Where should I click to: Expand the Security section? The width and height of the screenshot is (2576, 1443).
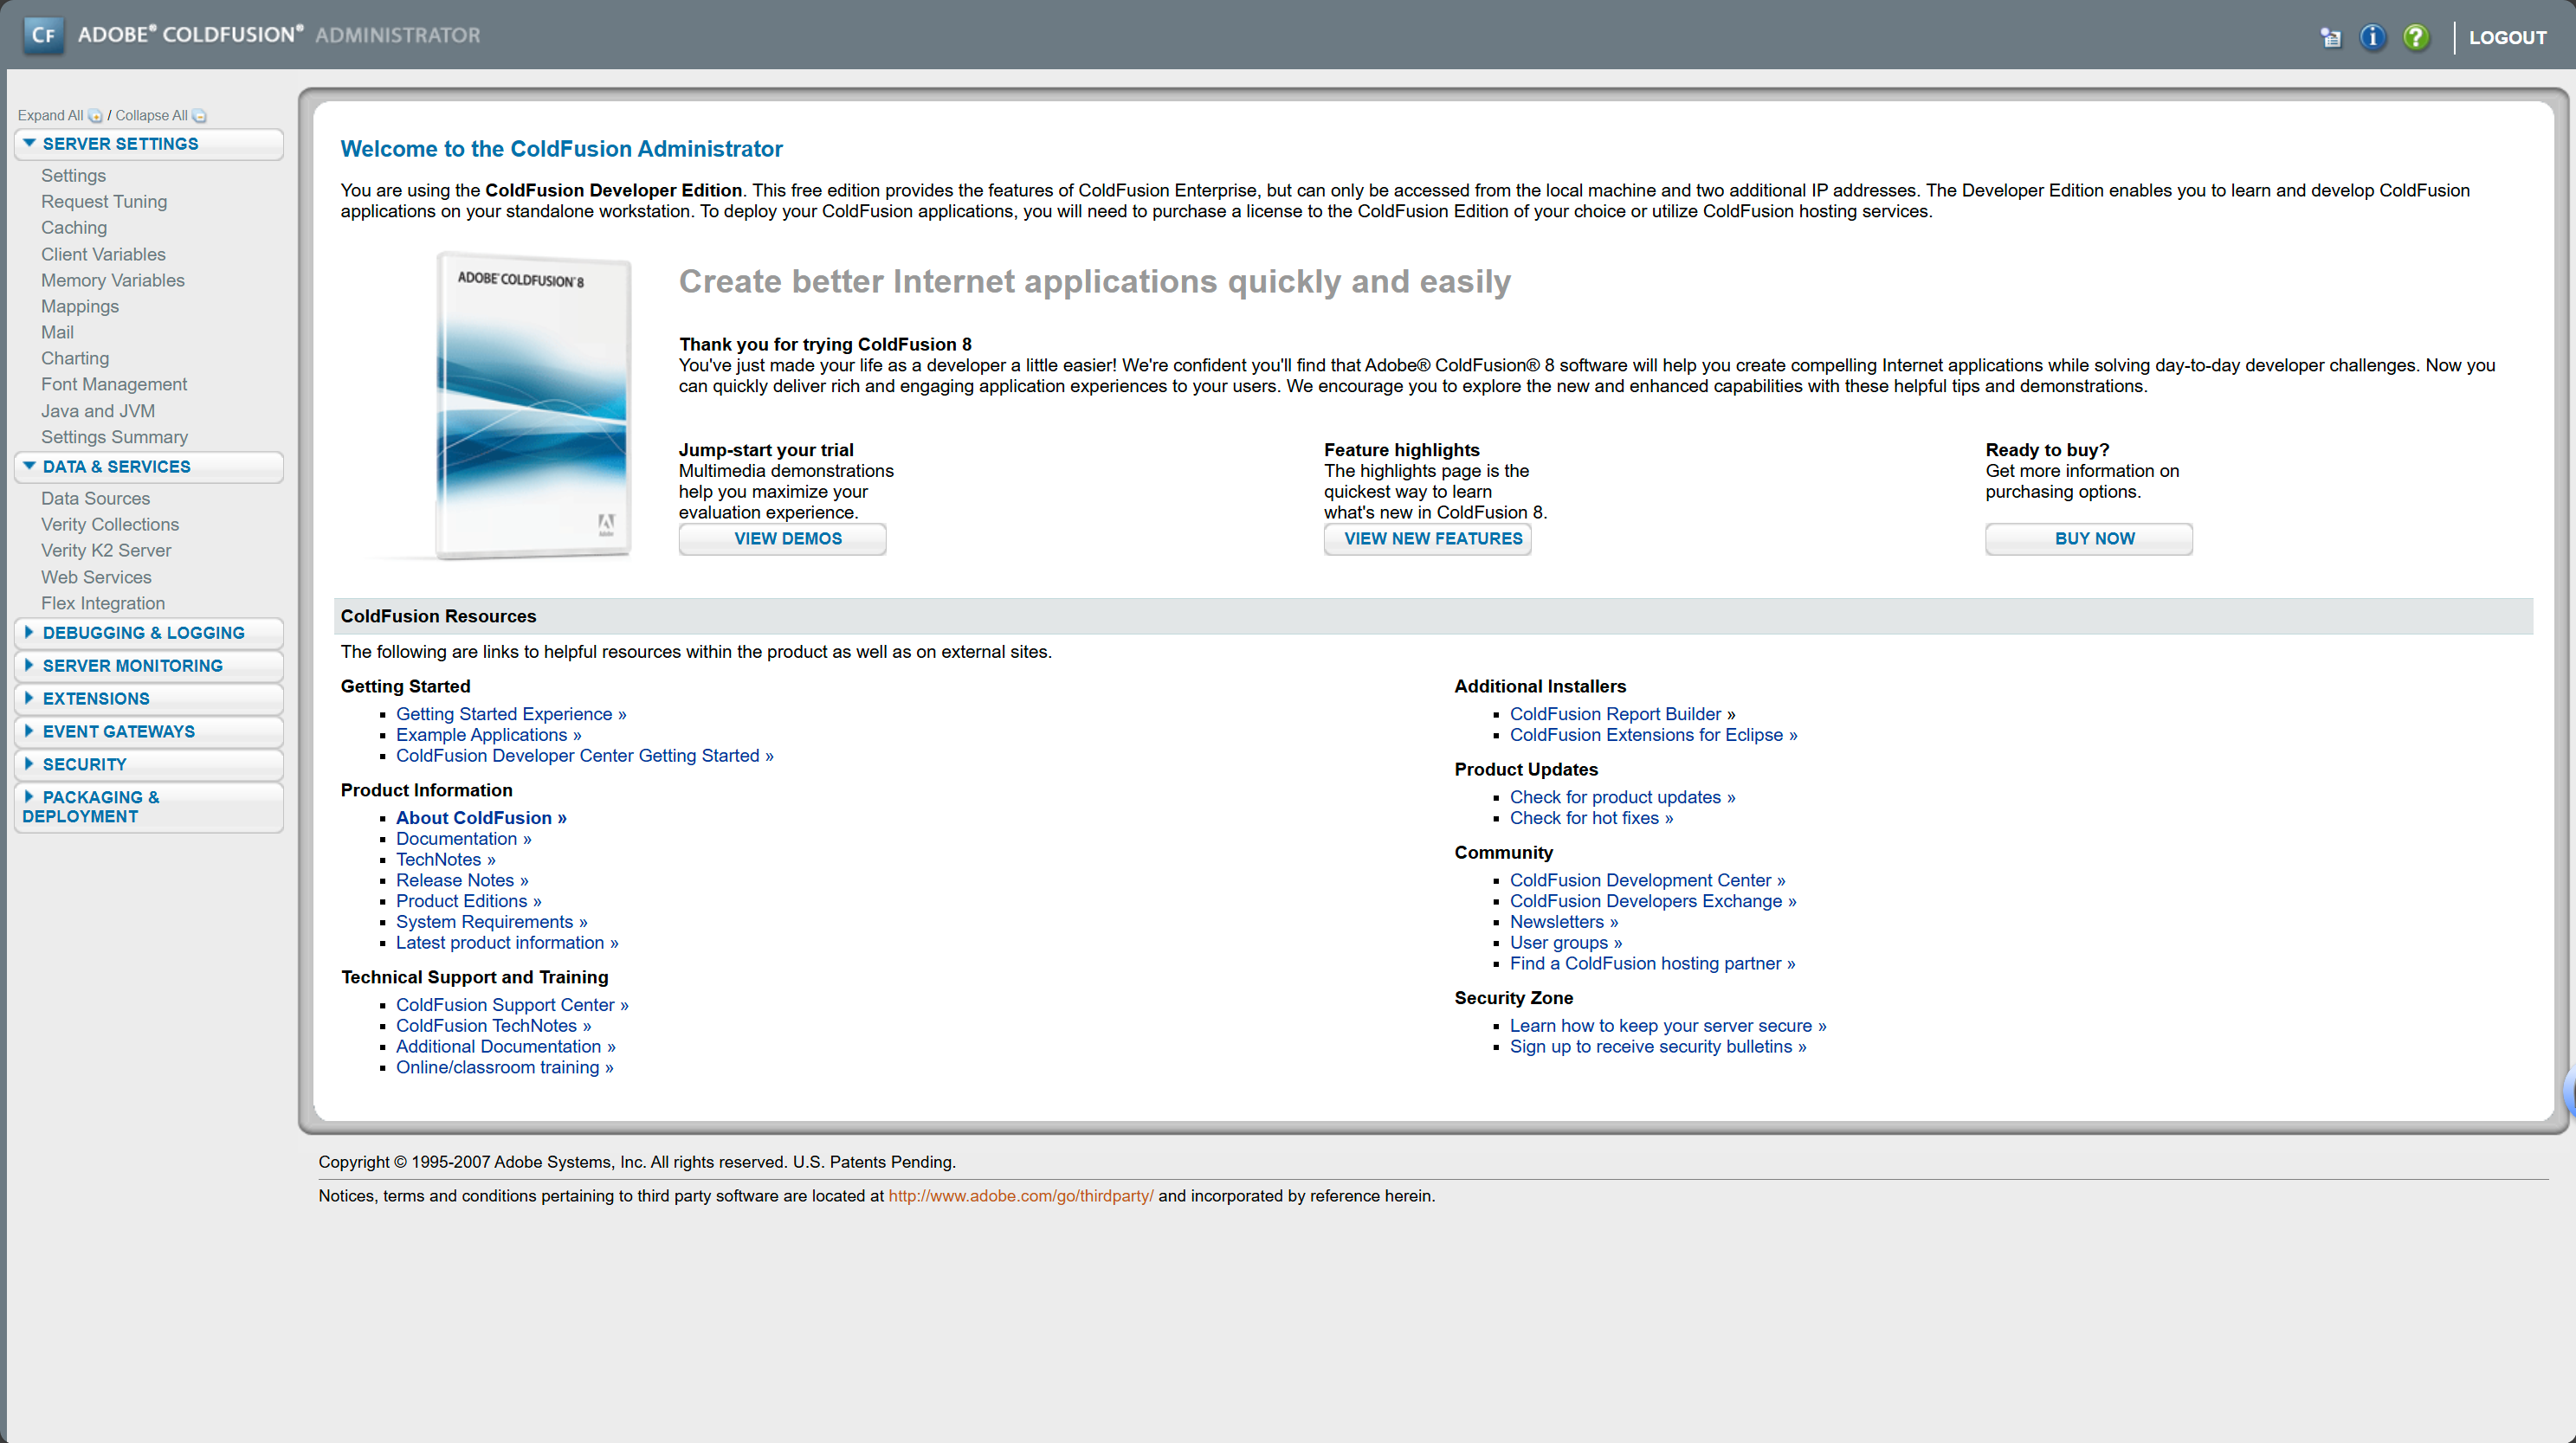click(x=84, y=764)
